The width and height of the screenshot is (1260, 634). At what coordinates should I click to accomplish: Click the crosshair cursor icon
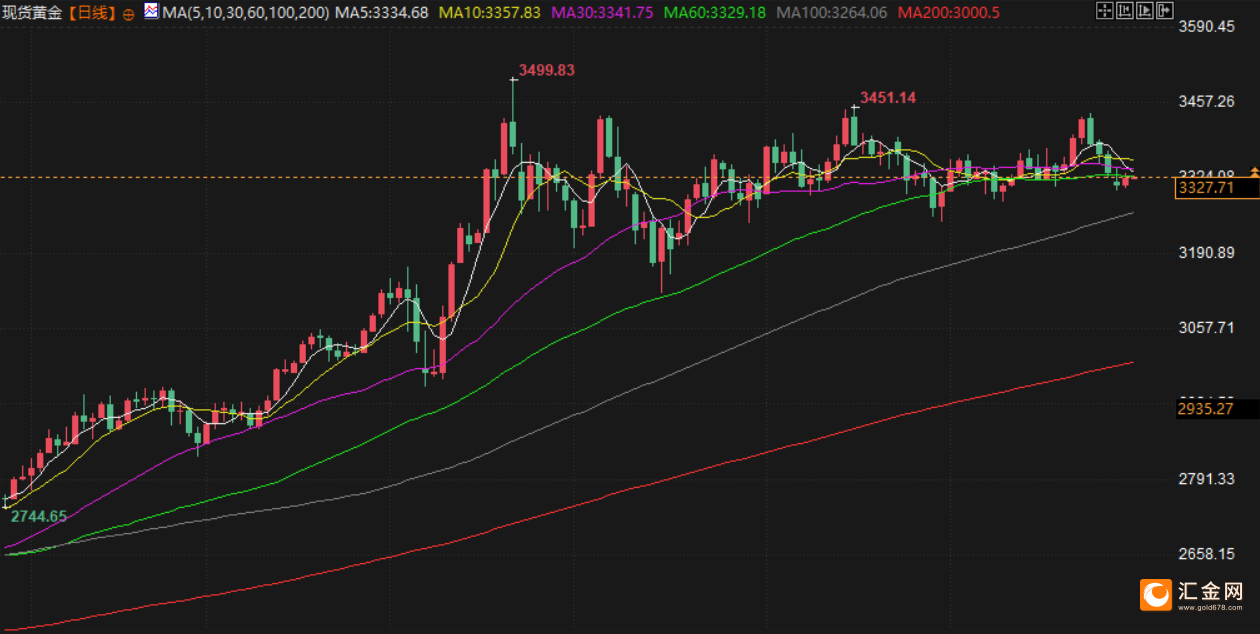(1105, 10)
